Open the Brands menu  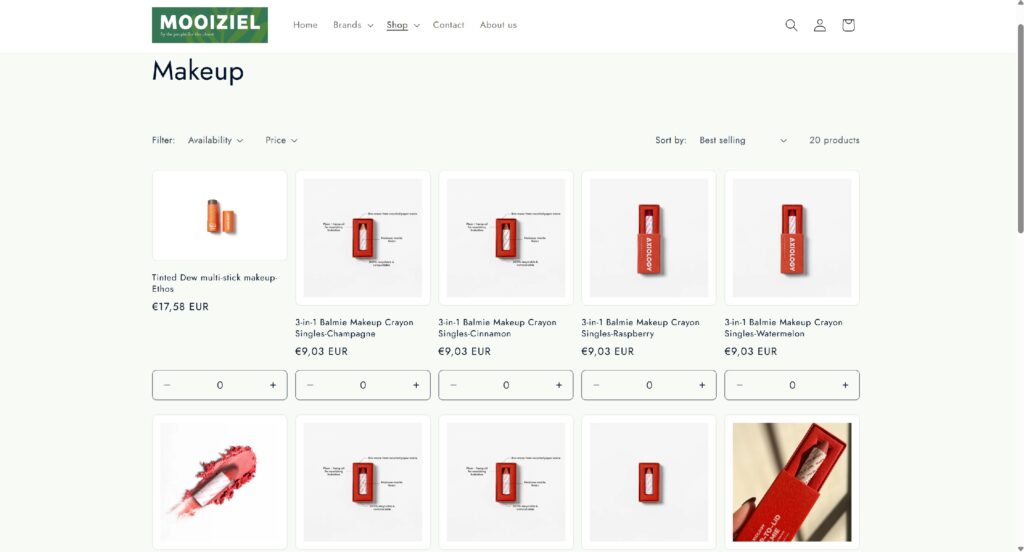(x=353, y=25)
